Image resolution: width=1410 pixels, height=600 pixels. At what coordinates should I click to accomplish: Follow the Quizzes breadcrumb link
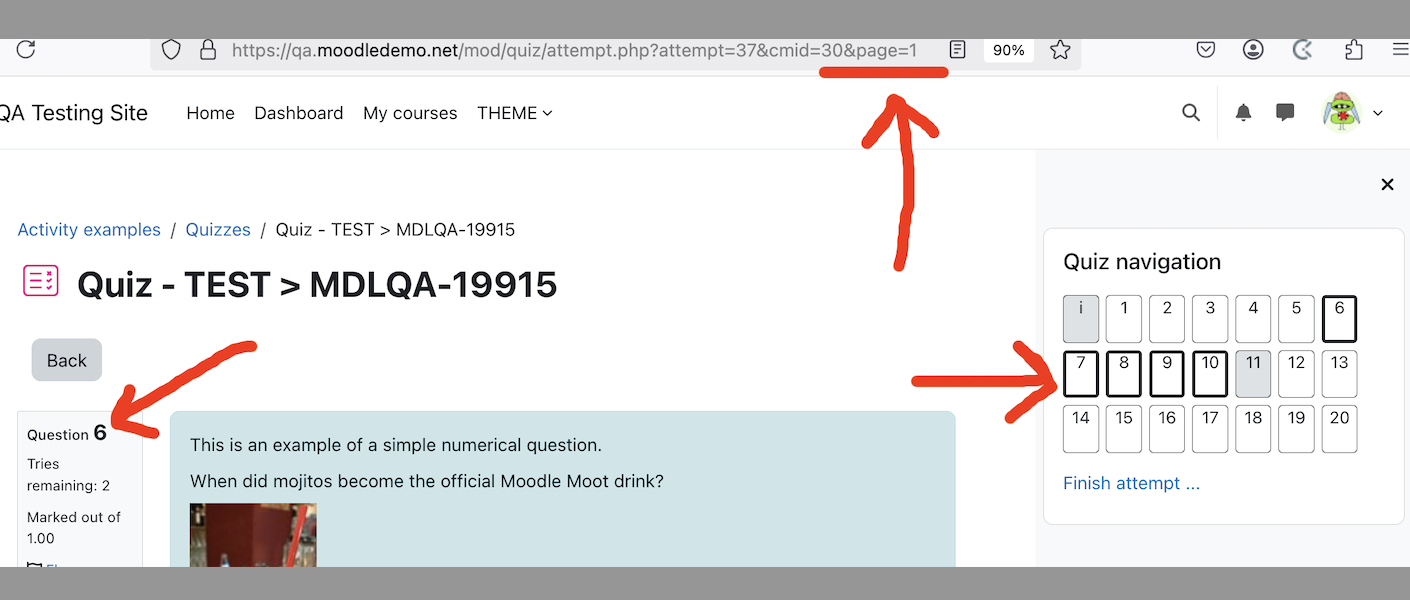218,230
